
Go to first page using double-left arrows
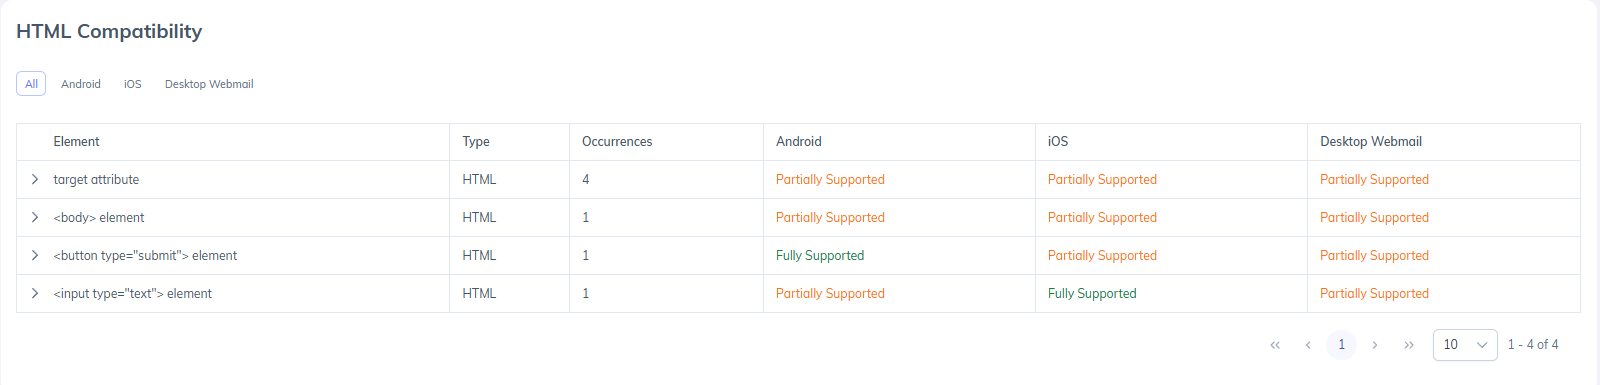click(1275, 344)
